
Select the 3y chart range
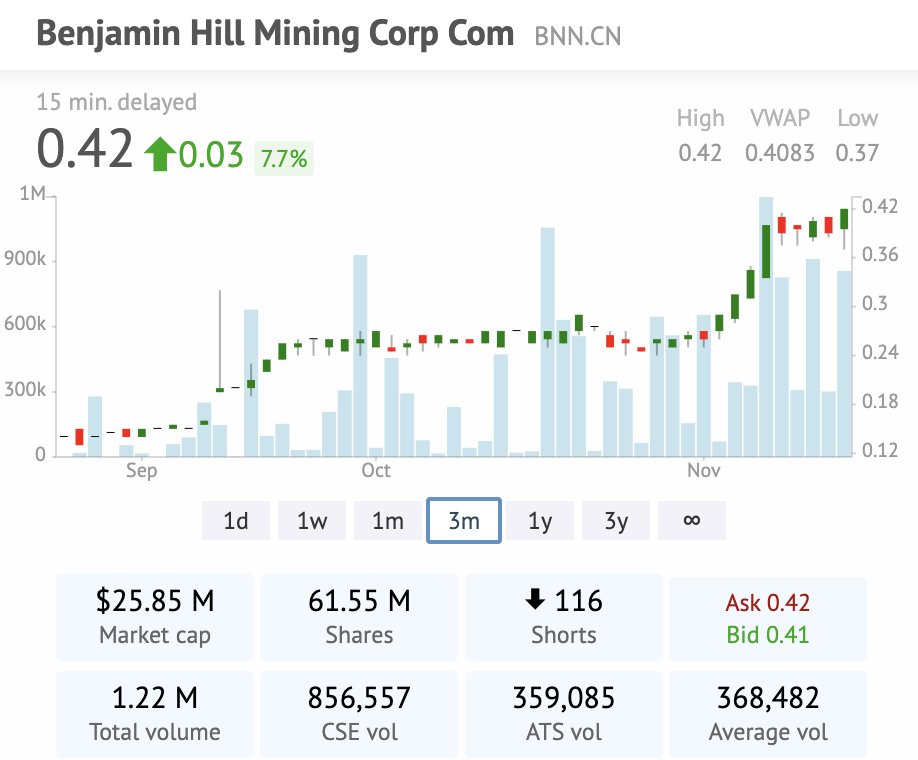[x=616, y=520]
